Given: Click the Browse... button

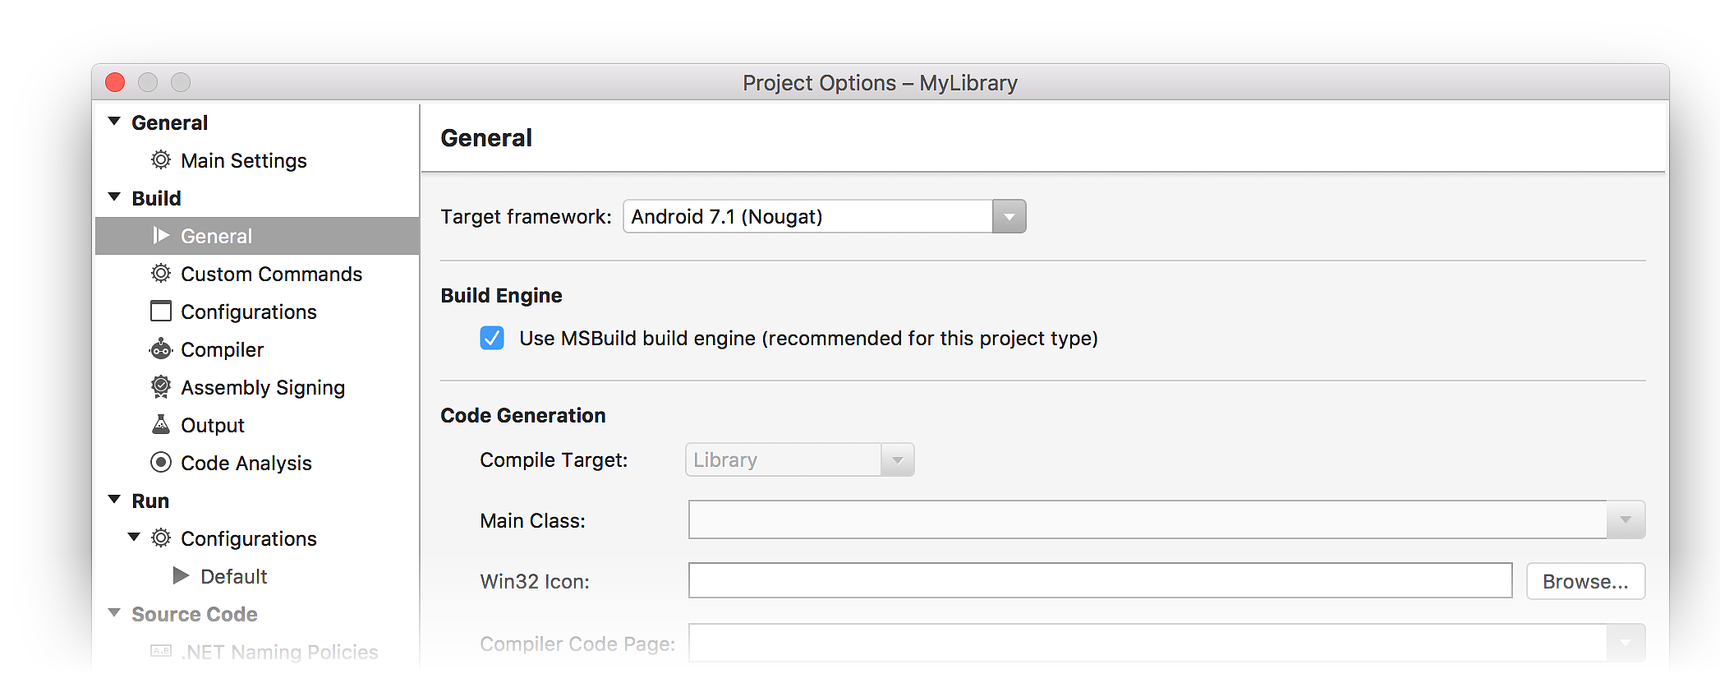Looking at the screenshot, I should 1585,582.
